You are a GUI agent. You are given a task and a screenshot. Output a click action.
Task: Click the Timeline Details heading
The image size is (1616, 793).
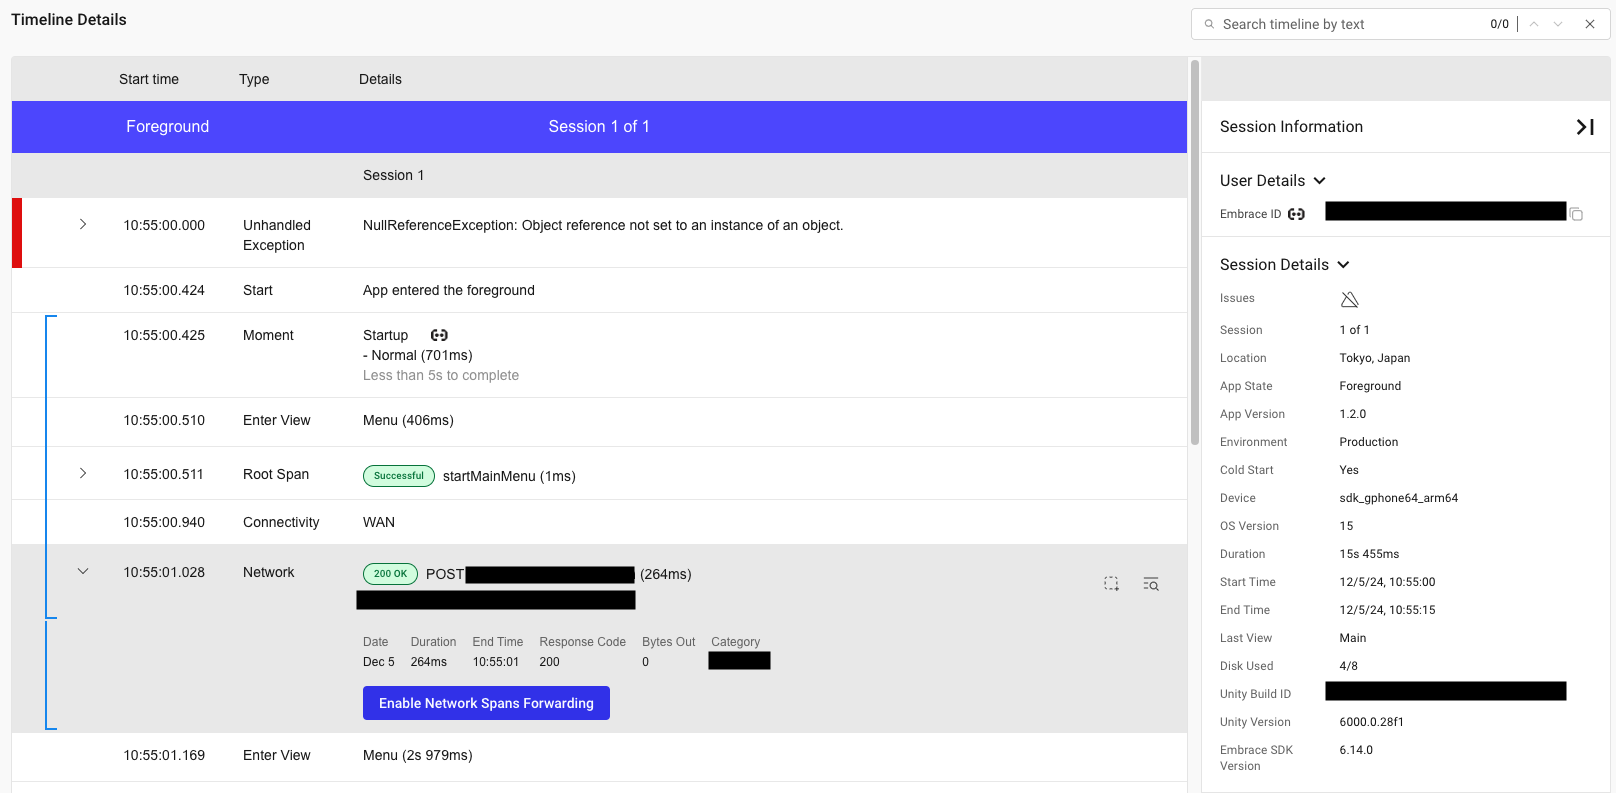coord(69,19)
